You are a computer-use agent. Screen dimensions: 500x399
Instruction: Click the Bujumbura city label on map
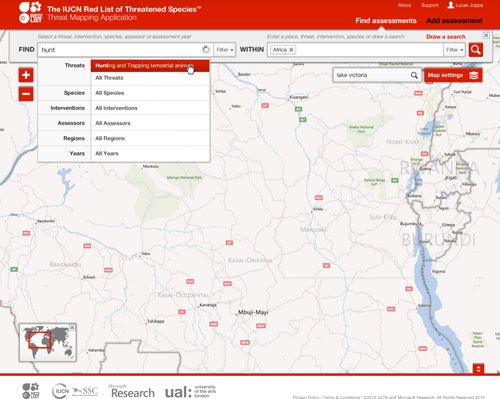click(x=411, y=224)
